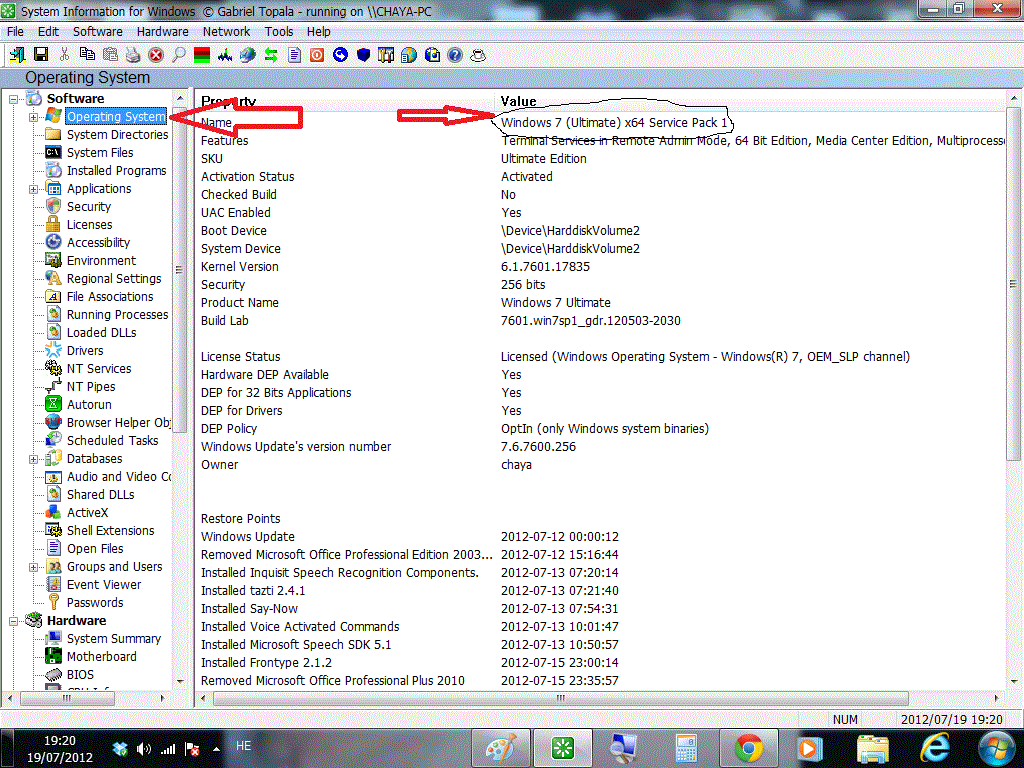This screenshot has height=768, width=1024.
Task: Click the green arrows refresh icon
Action: (271, 55)
